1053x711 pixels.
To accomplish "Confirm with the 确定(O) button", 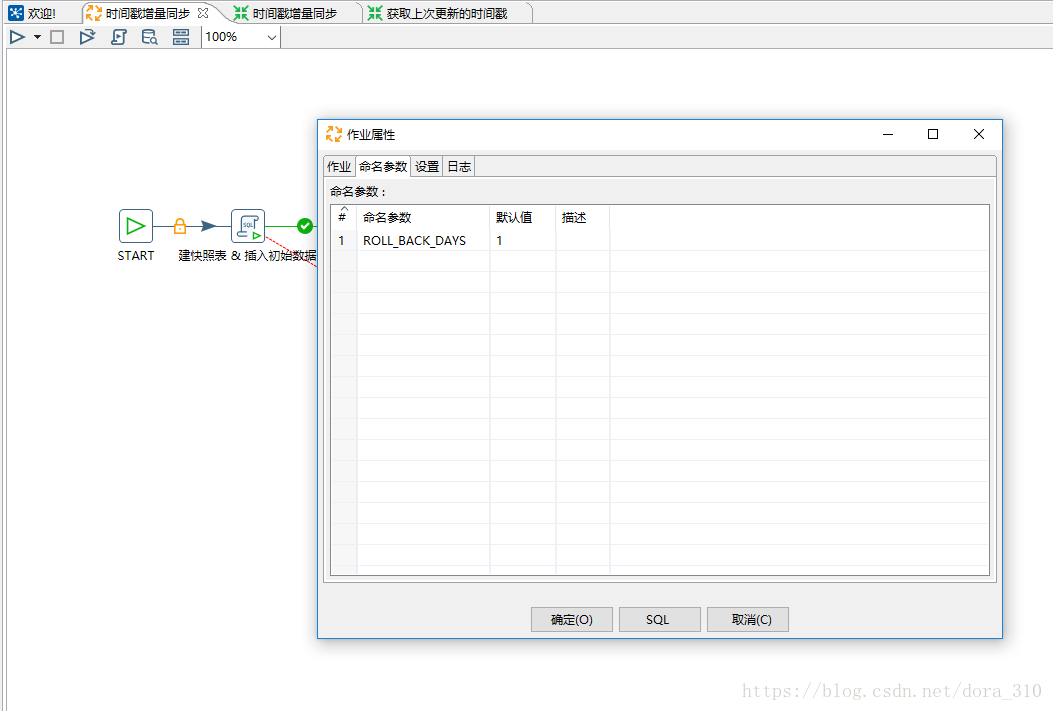I will (572, 620).
